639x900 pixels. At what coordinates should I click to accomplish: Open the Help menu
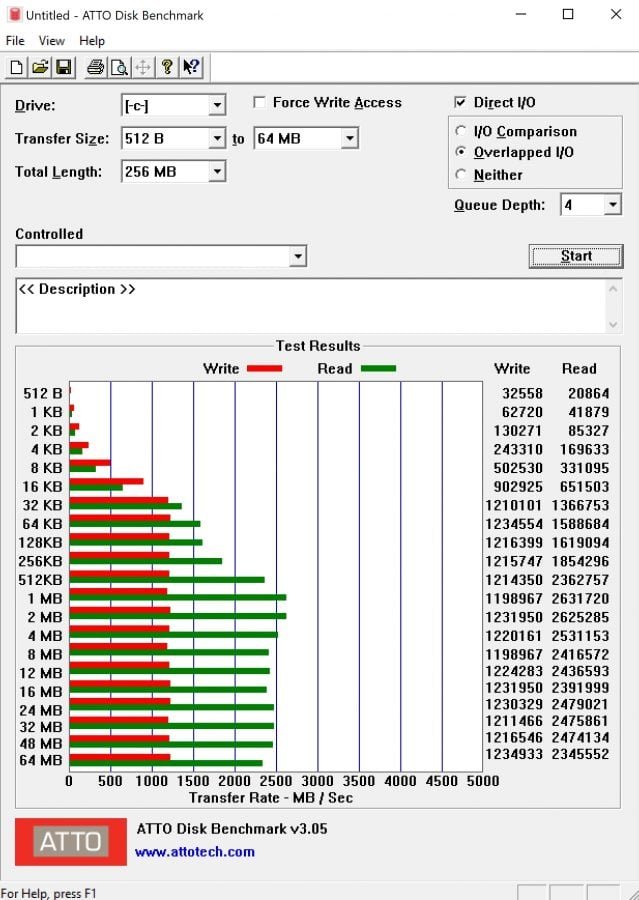coord(92,41)
